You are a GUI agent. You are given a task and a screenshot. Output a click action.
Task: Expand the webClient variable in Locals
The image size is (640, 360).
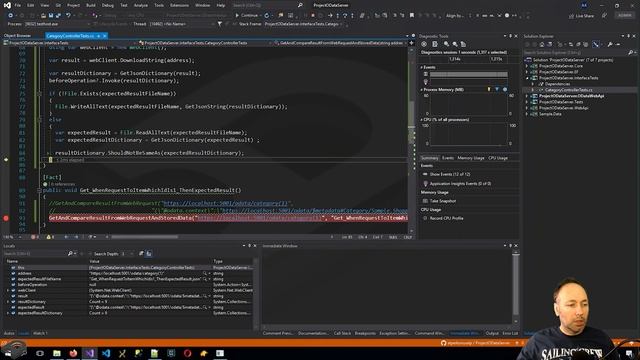click(8, 290)
